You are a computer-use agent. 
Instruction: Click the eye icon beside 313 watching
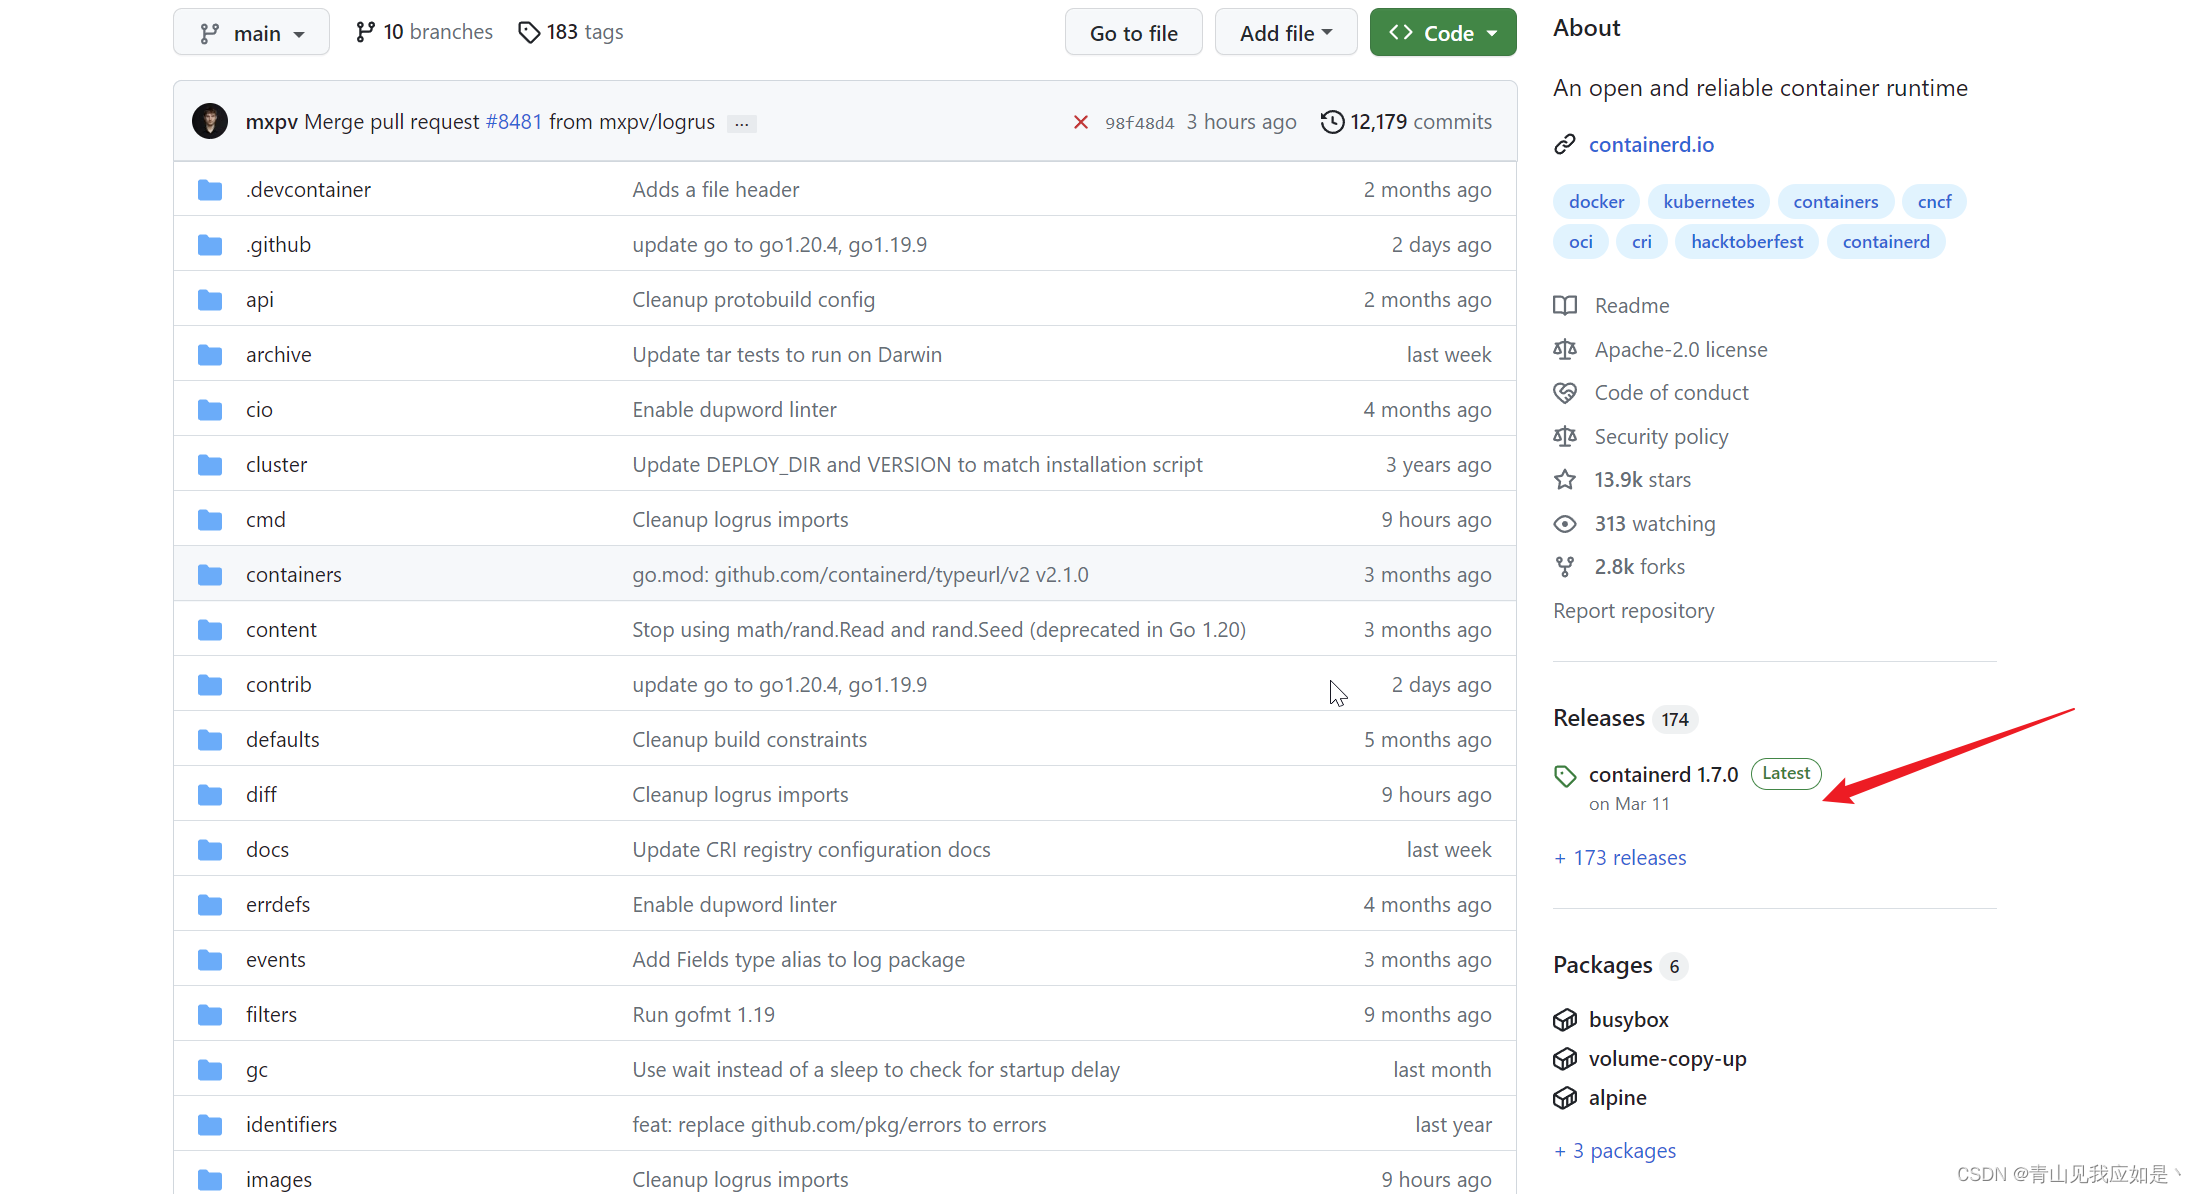pyautogui.click(x=1565, y=524)
